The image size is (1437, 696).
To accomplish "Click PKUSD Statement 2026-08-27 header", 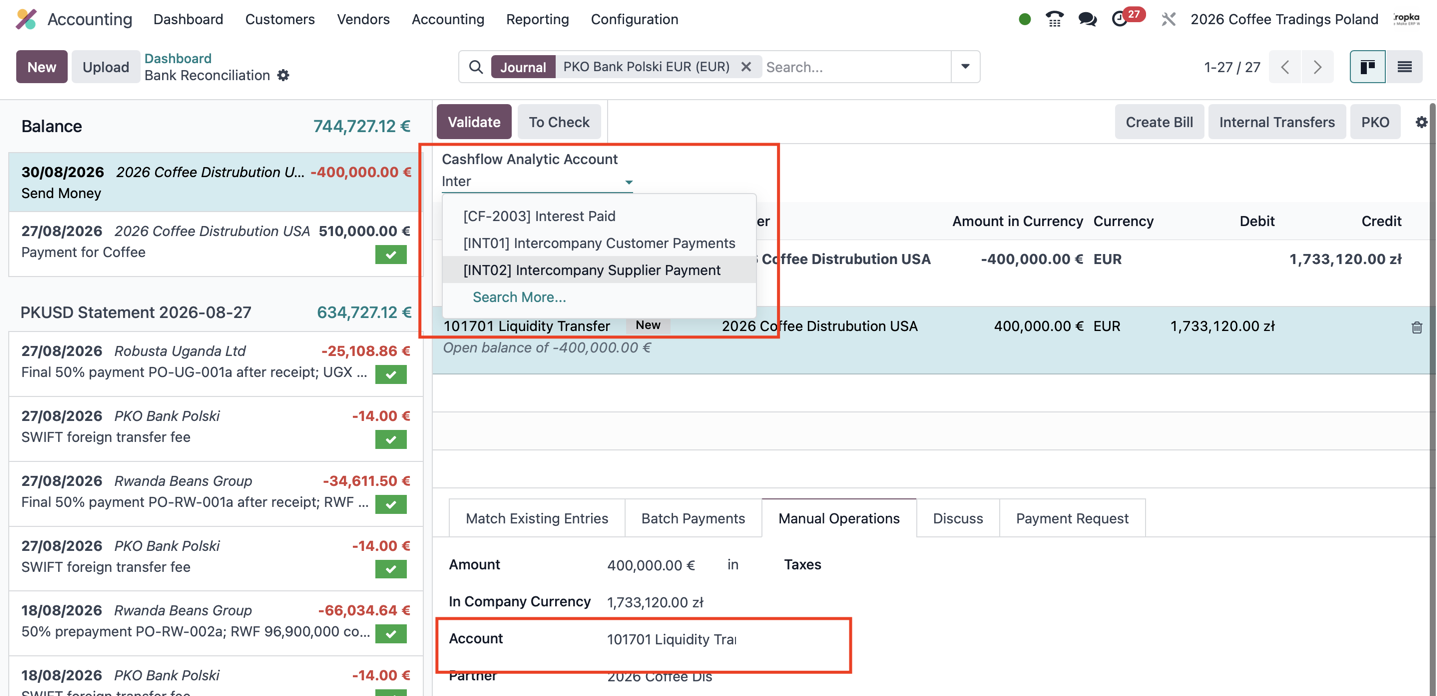I will pyautogui.click(x=136, y=312).
